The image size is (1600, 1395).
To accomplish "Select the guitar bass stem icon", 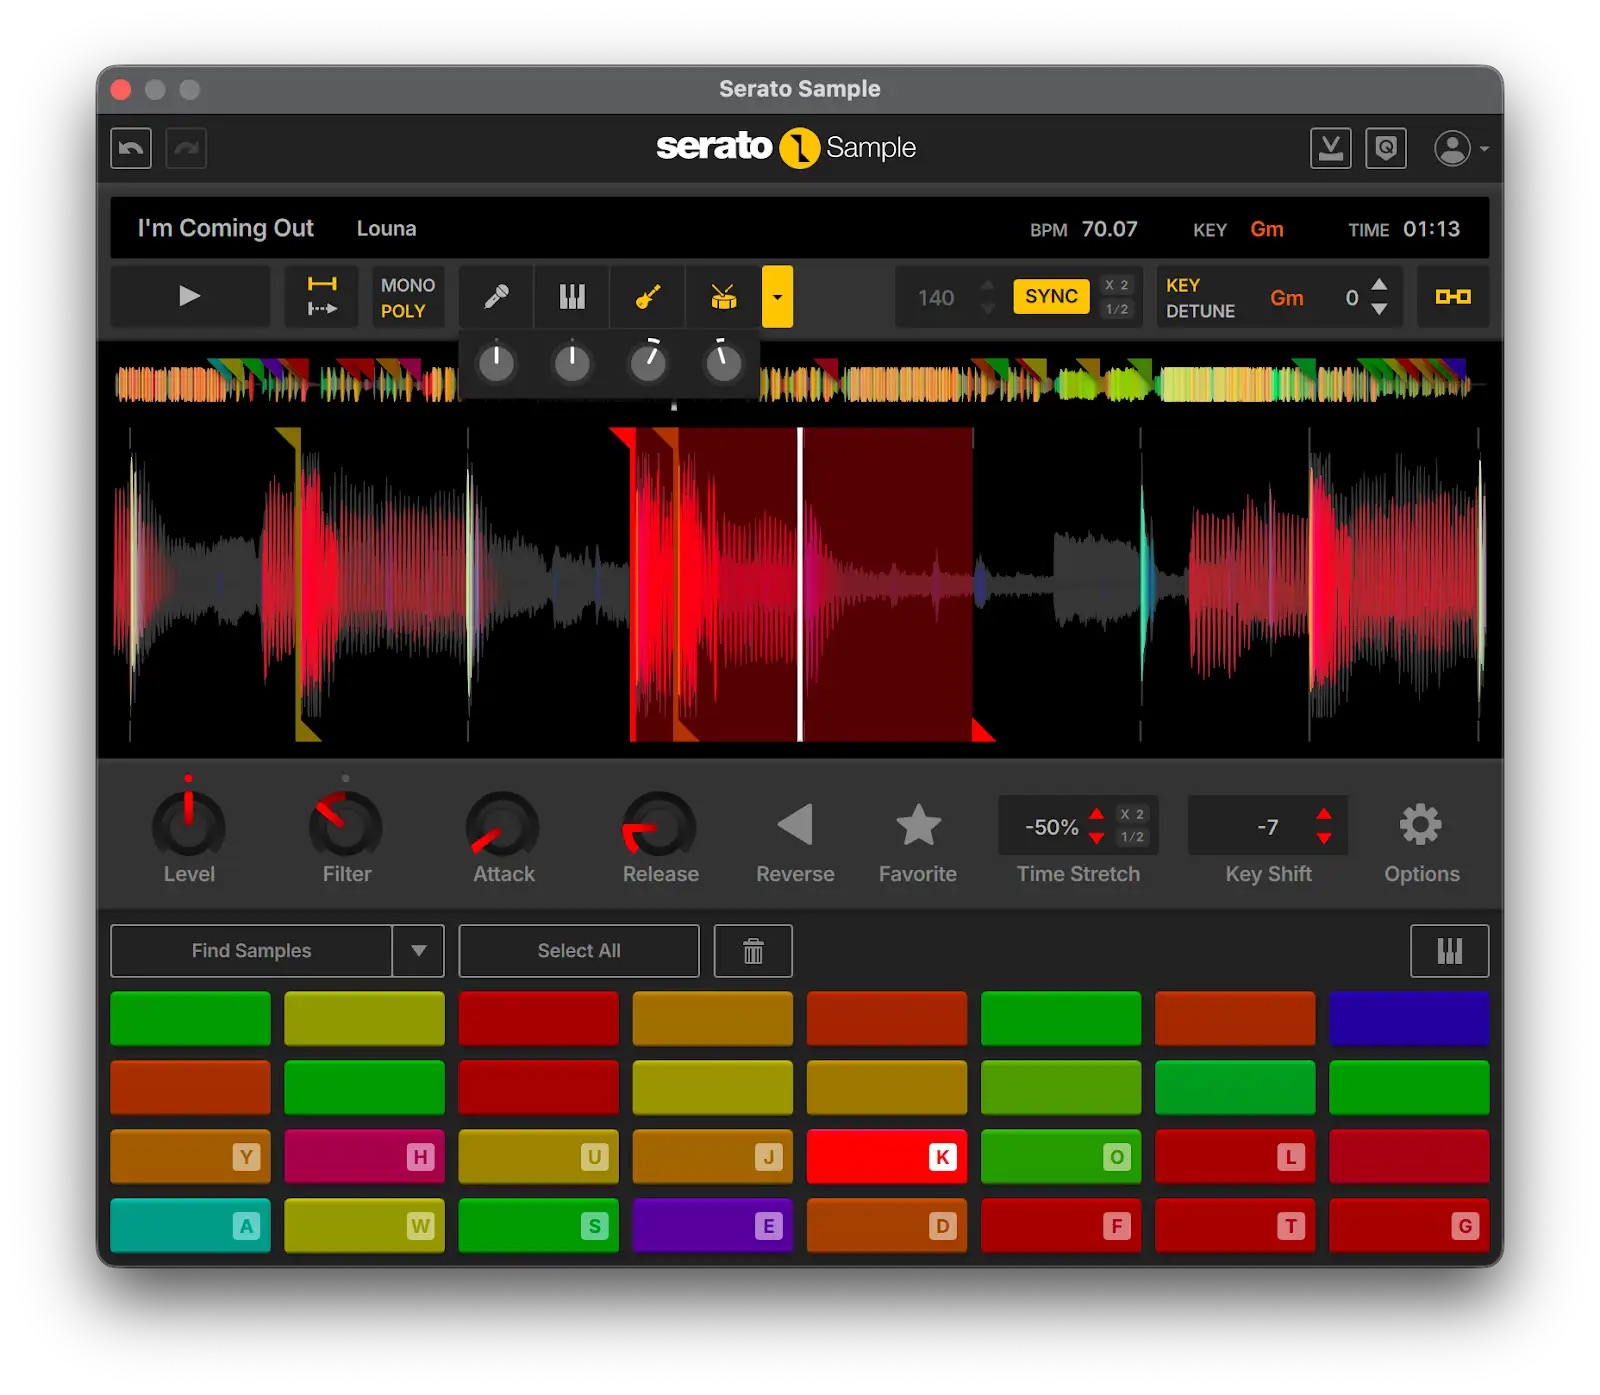I will [648, 297].
